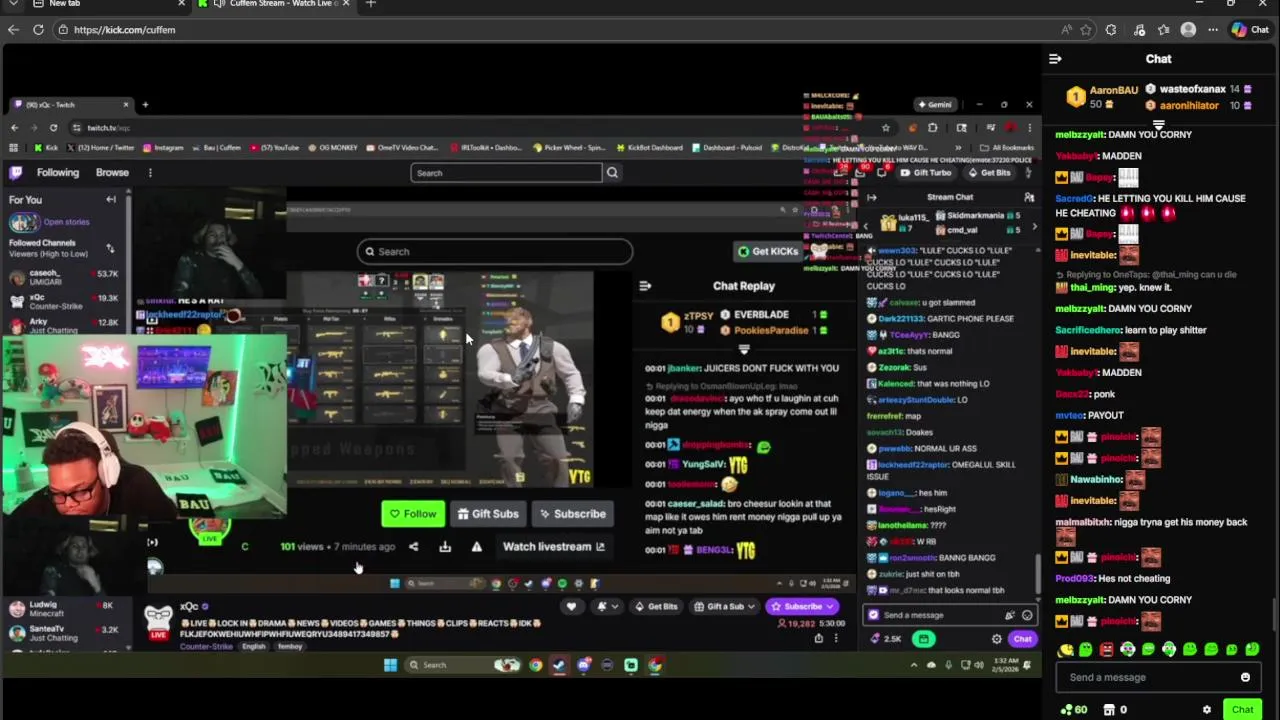
Task: Open the tab search chevron
Action: click(x=13, y=4)
